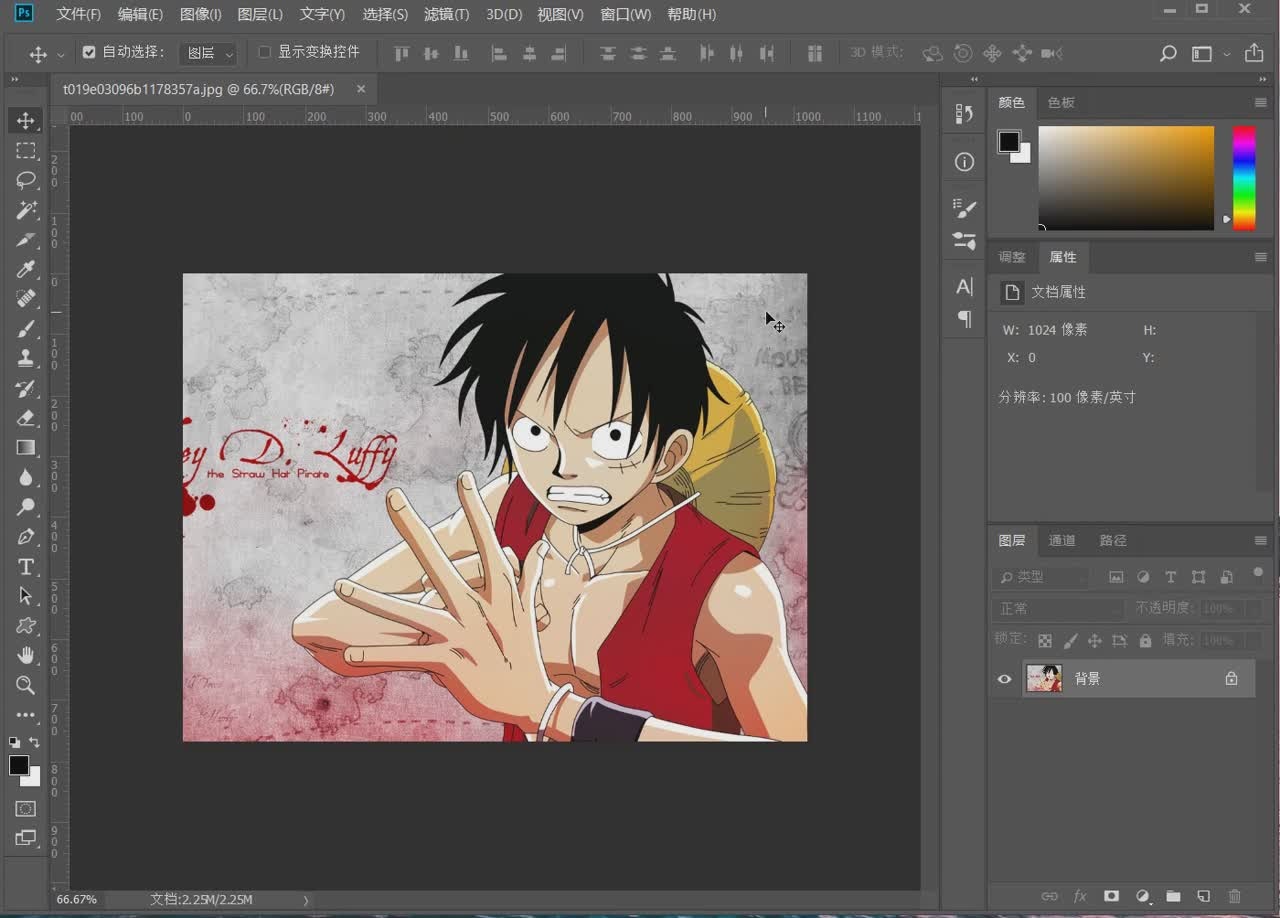Toggle Quick Mask mode icon
Image resolution: width=1280 pixels, height=918 pixels.
[x=26, y=808]
